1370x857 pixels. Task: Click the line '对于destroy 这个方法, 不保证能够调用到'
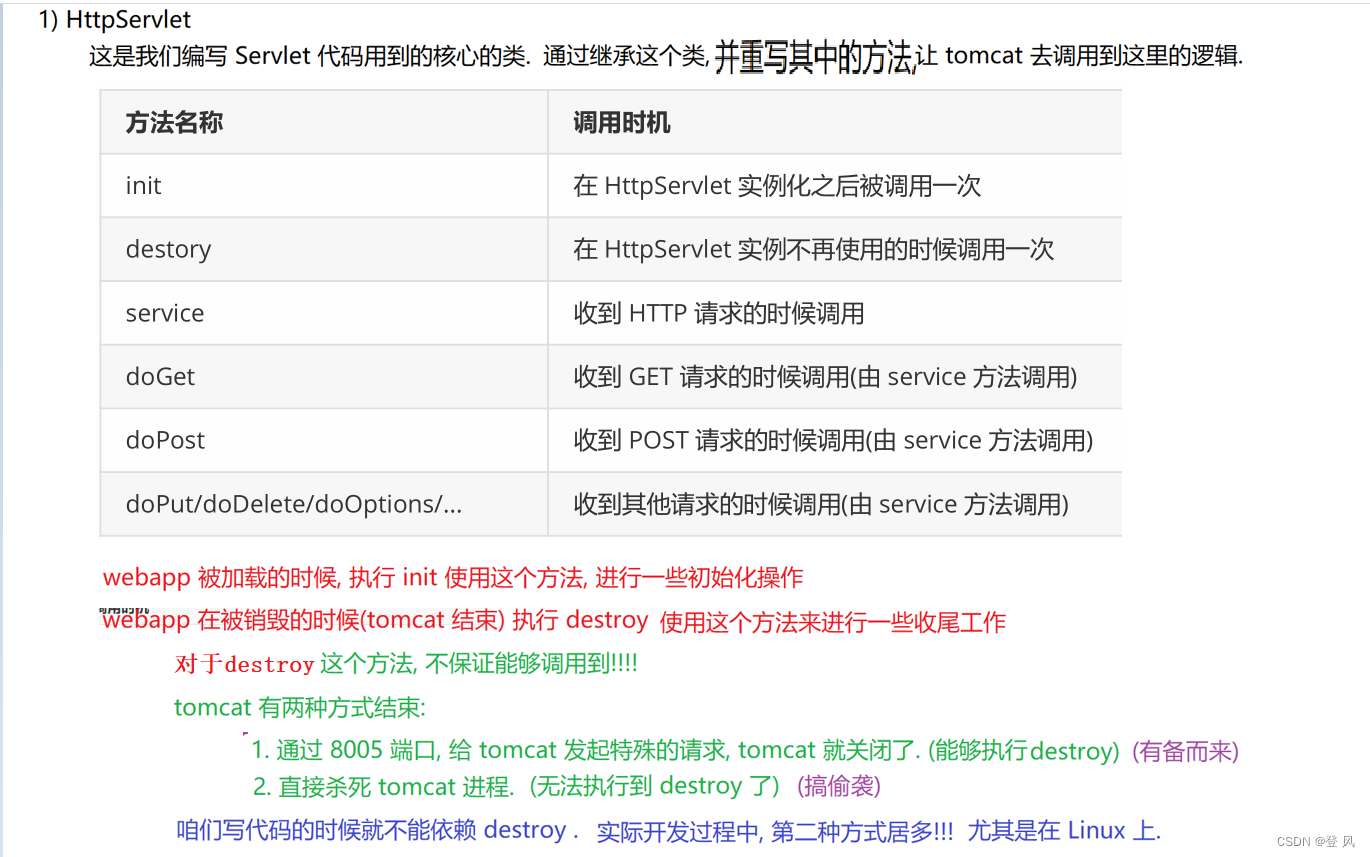(406, 664)
